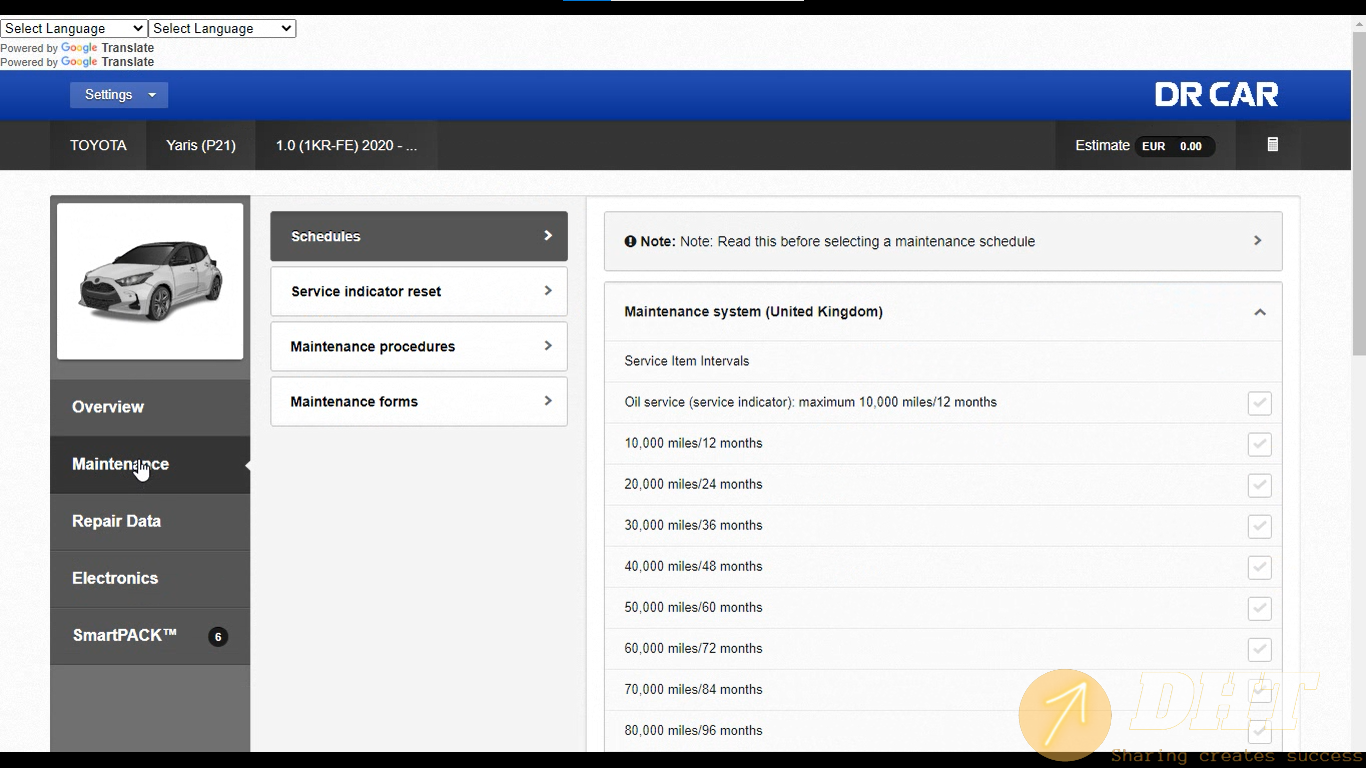Click the 20,000 miles/24 months row text

(x=694, y=484)
